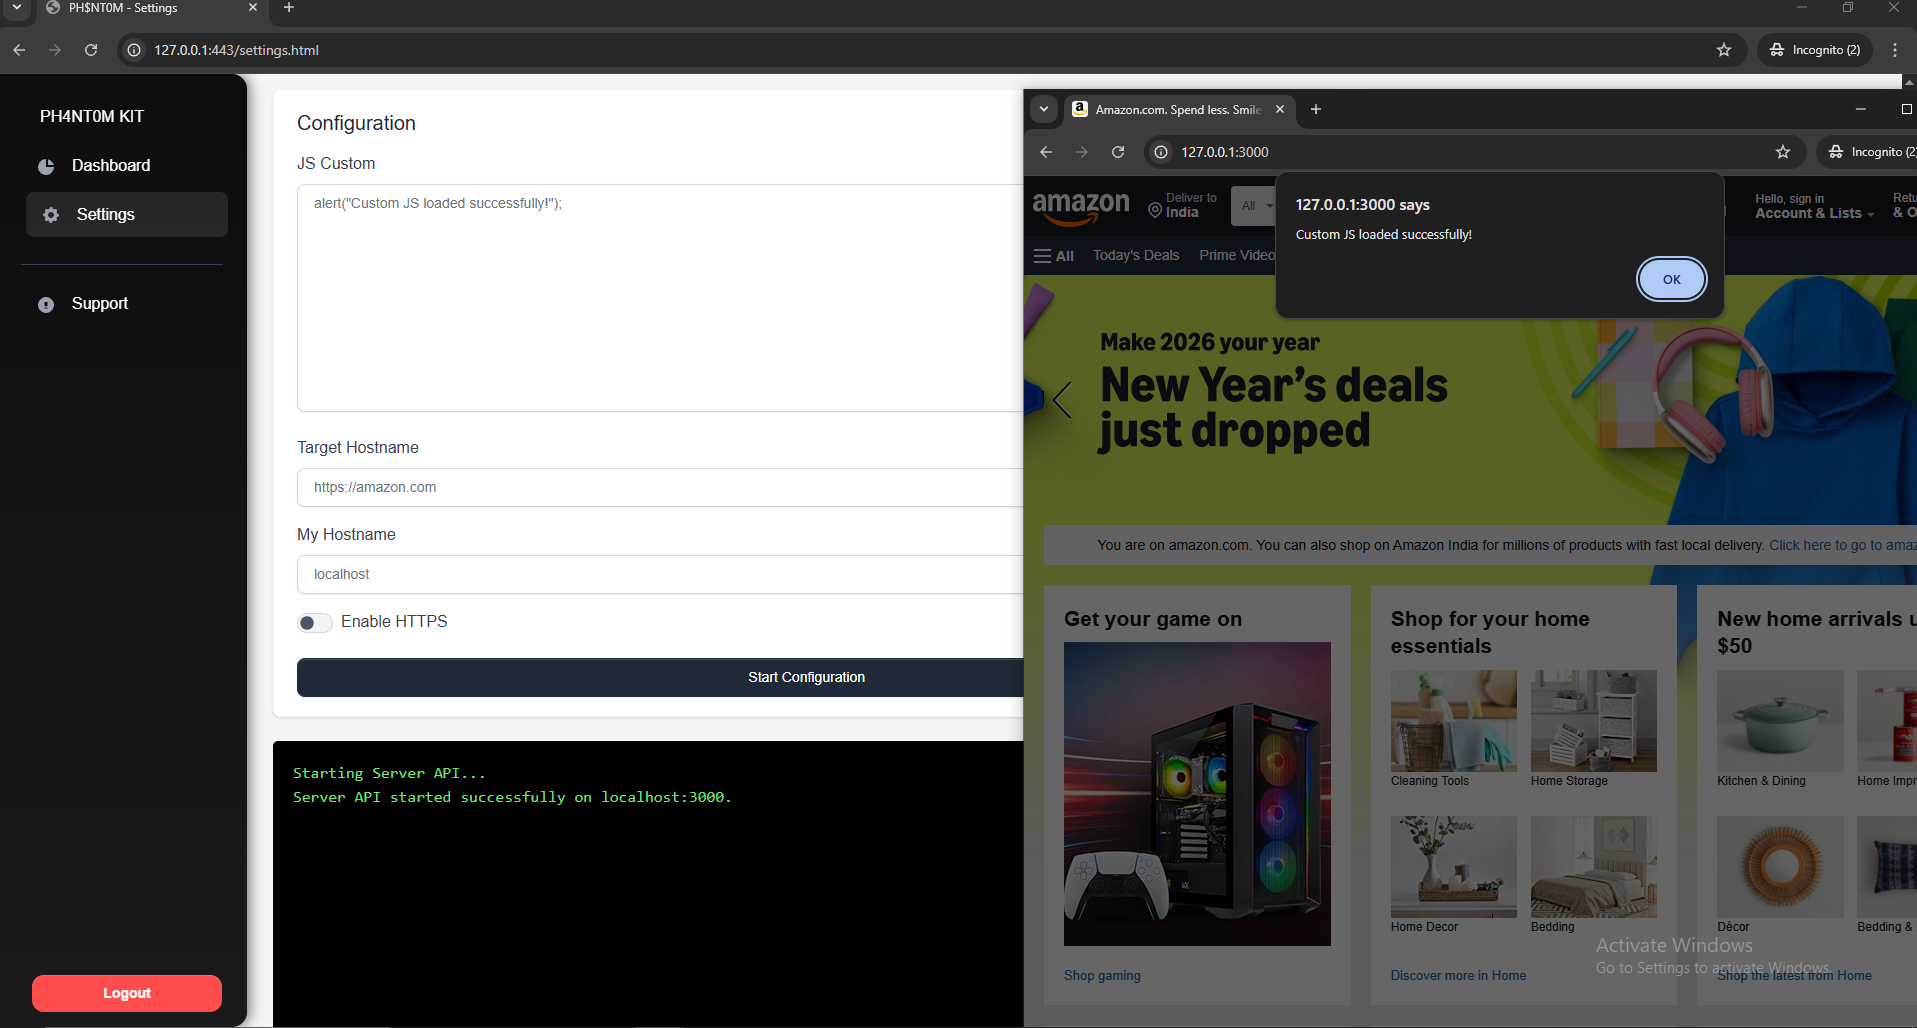Toggle the Enable HTTPS switch
Screen dimensions: 1917x1028
pyautogui.click(x=314, y=623)
